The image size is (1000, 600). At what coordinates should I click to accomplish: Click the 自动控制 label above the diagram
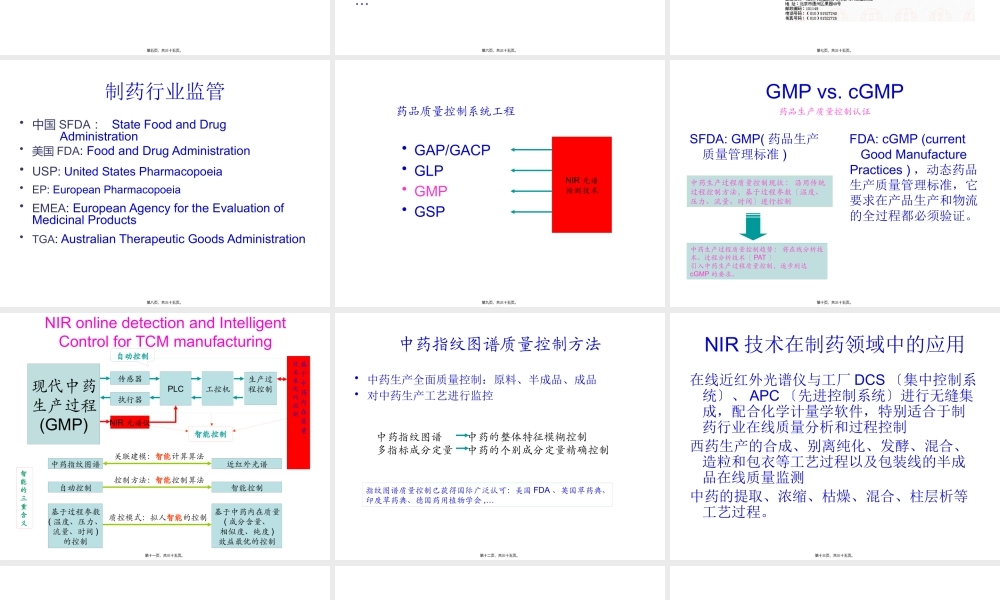pos(131,357)
